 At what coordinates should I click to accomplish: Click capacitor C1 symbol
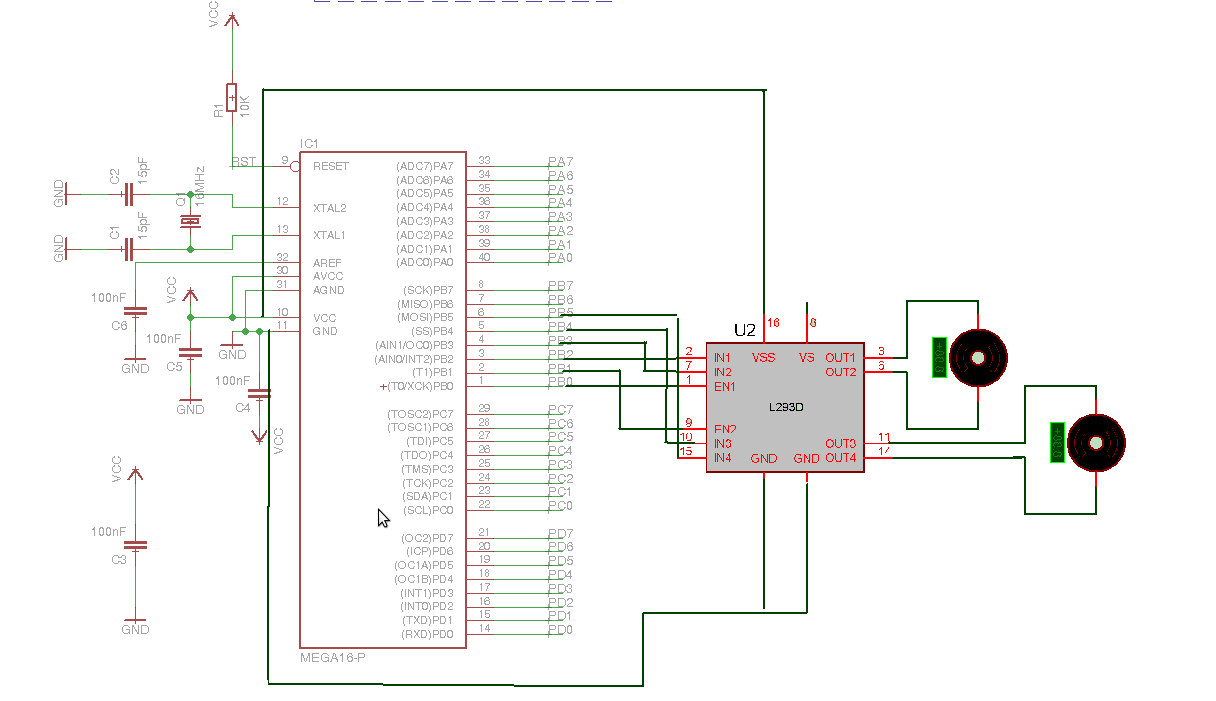point(128,249)
